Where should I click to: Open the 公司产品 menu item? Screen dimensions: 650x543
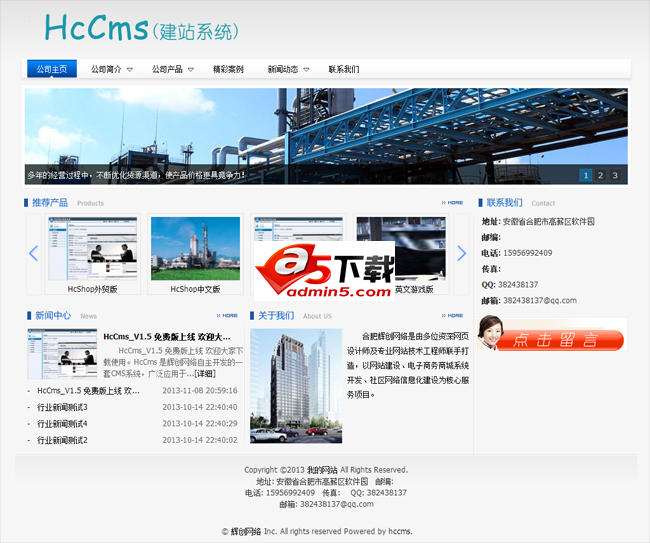[167, 69]
